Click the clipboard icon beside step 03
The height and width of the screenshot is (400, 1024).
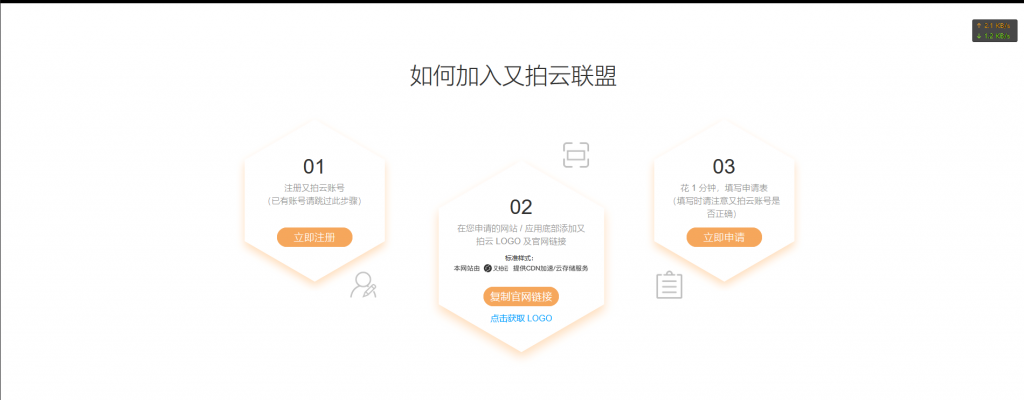point(669,286)
